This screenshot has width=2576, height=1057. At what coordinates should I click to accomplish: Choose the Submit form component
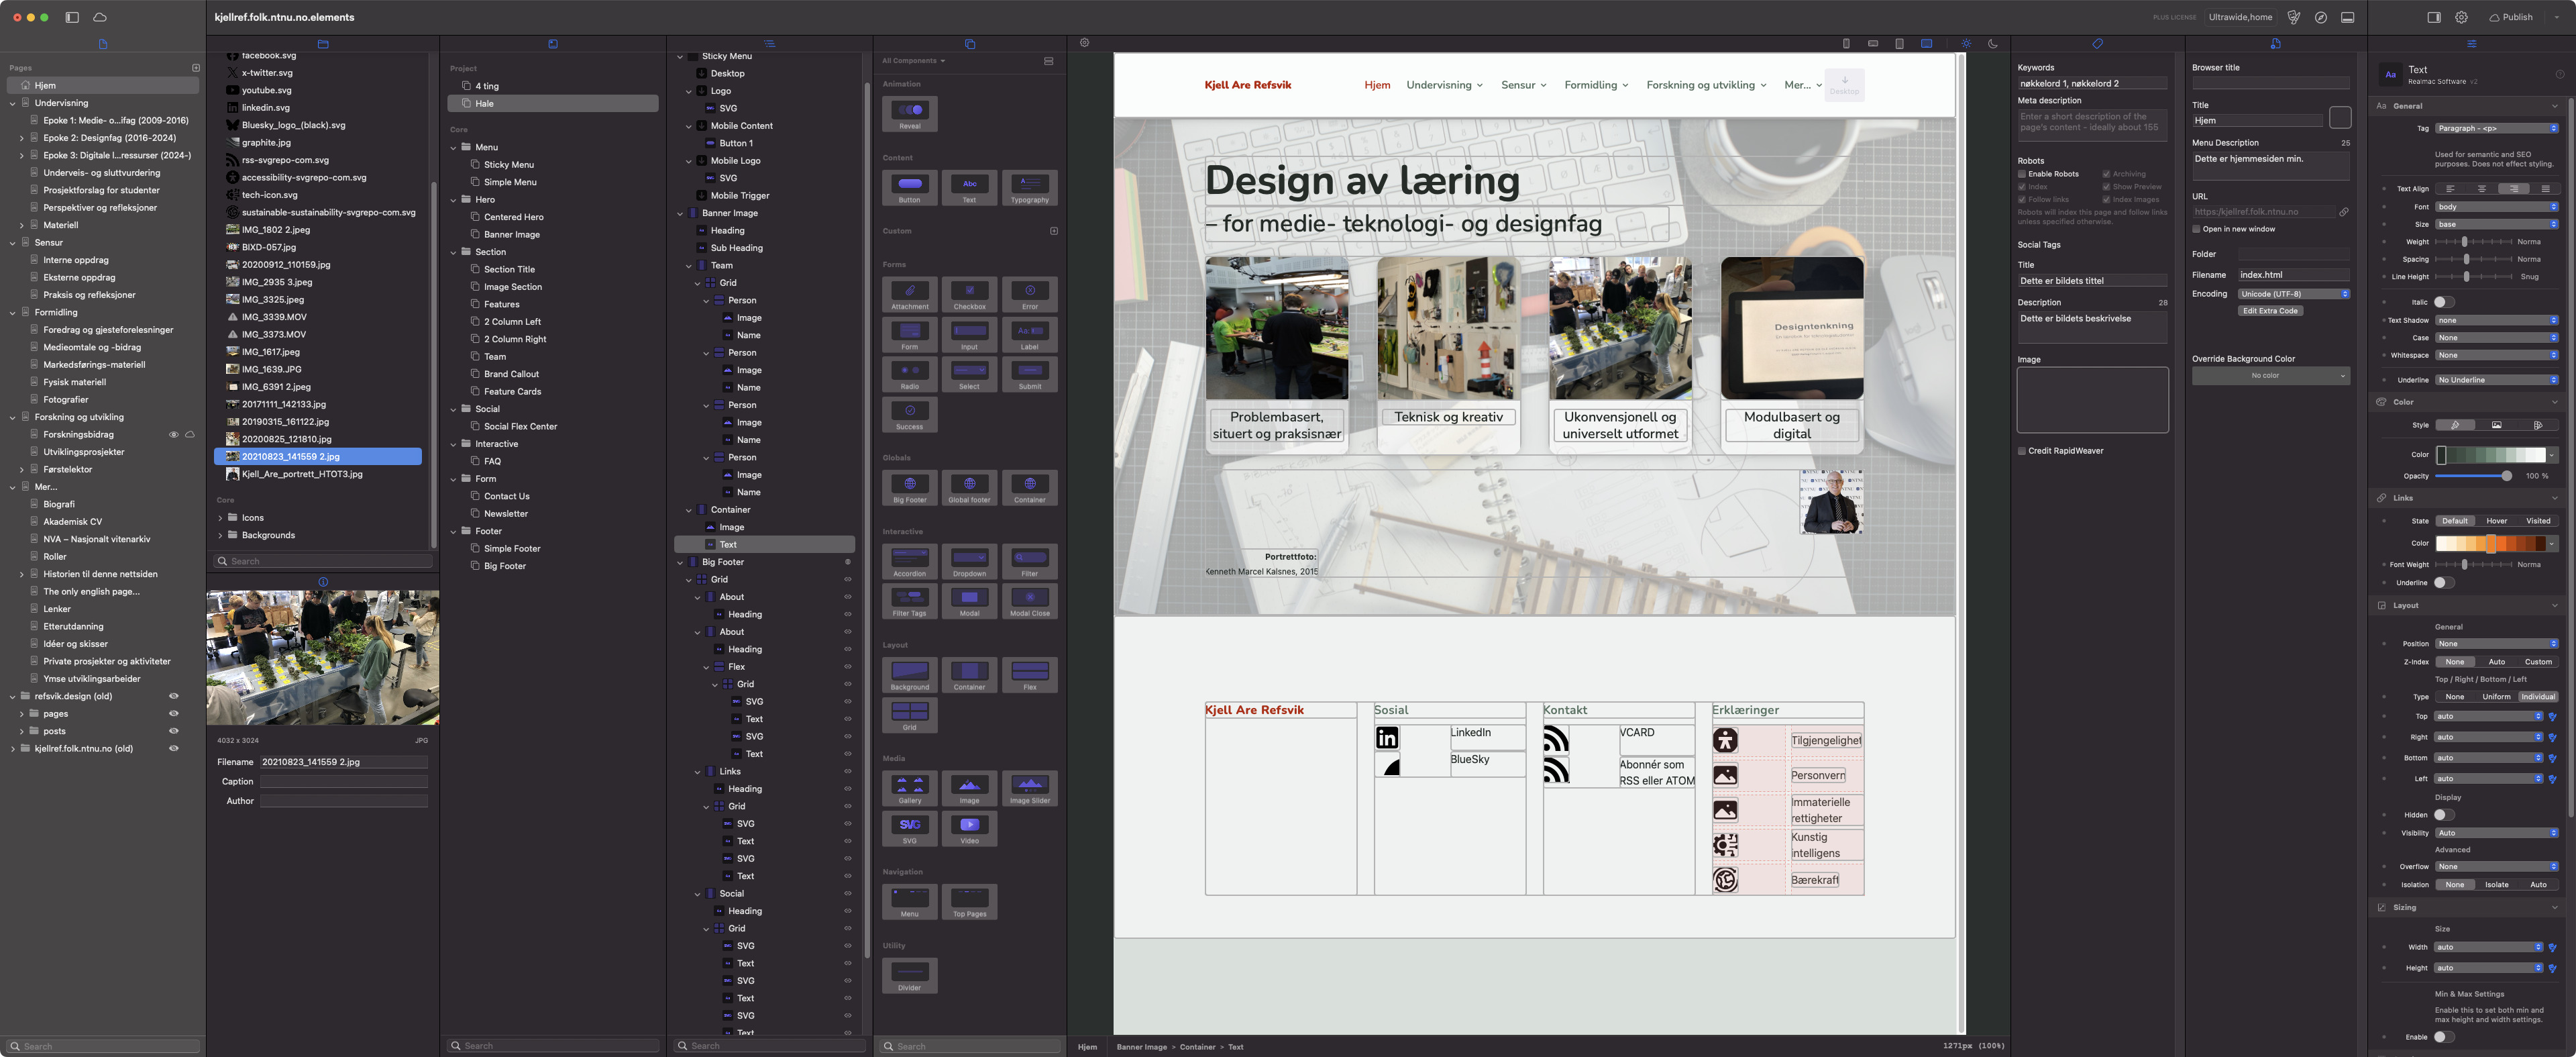pos(1029,374)
